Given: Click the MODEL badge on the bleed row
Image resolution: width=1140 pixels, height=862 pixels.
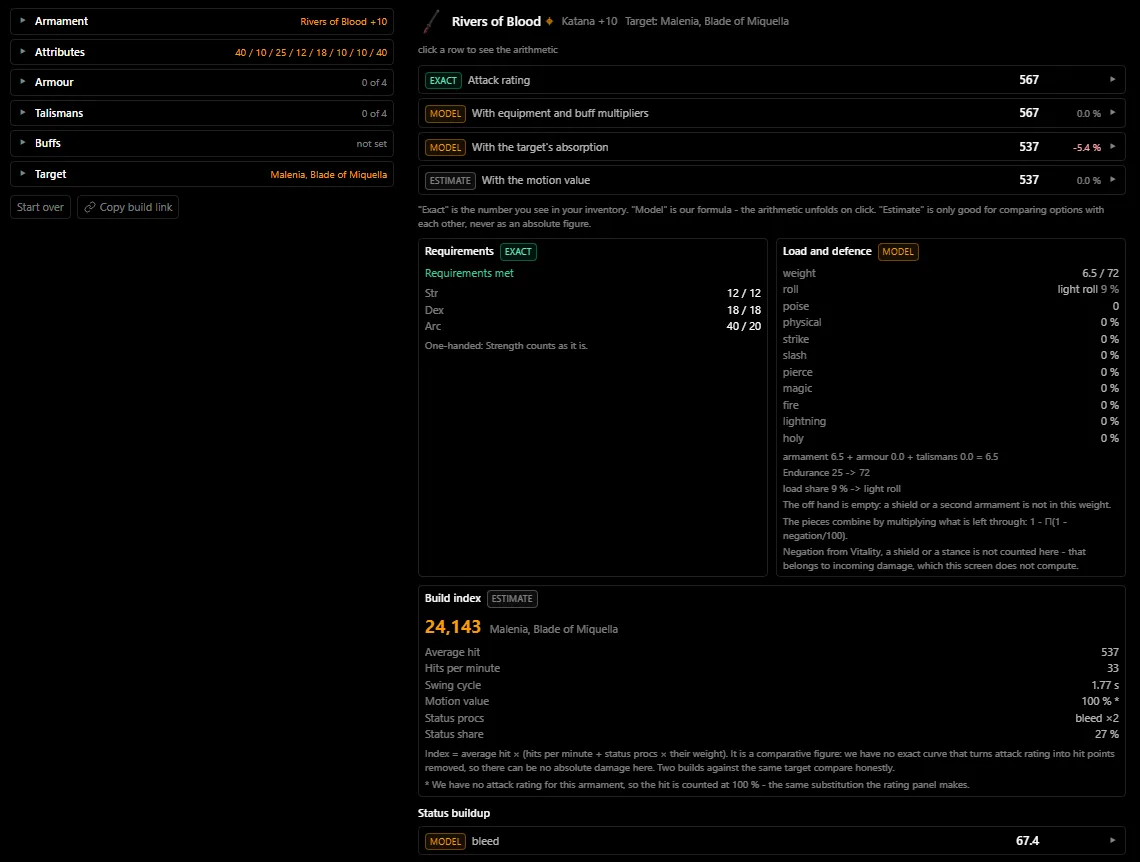Looking at the screenshot, I should tap(445, 841).
